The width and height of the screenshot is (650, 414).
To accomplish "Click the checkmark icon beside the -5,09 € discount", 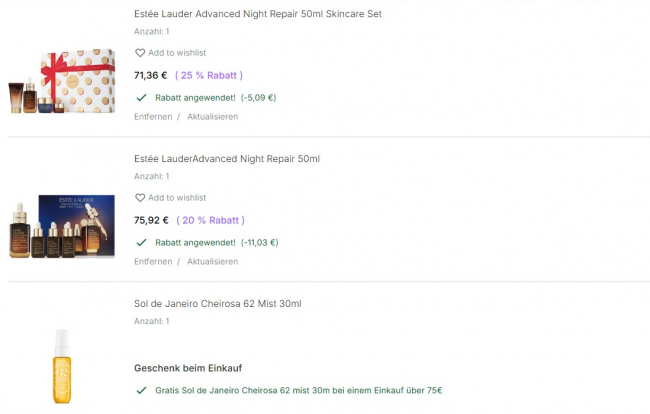I will click(x=141, y=98).
